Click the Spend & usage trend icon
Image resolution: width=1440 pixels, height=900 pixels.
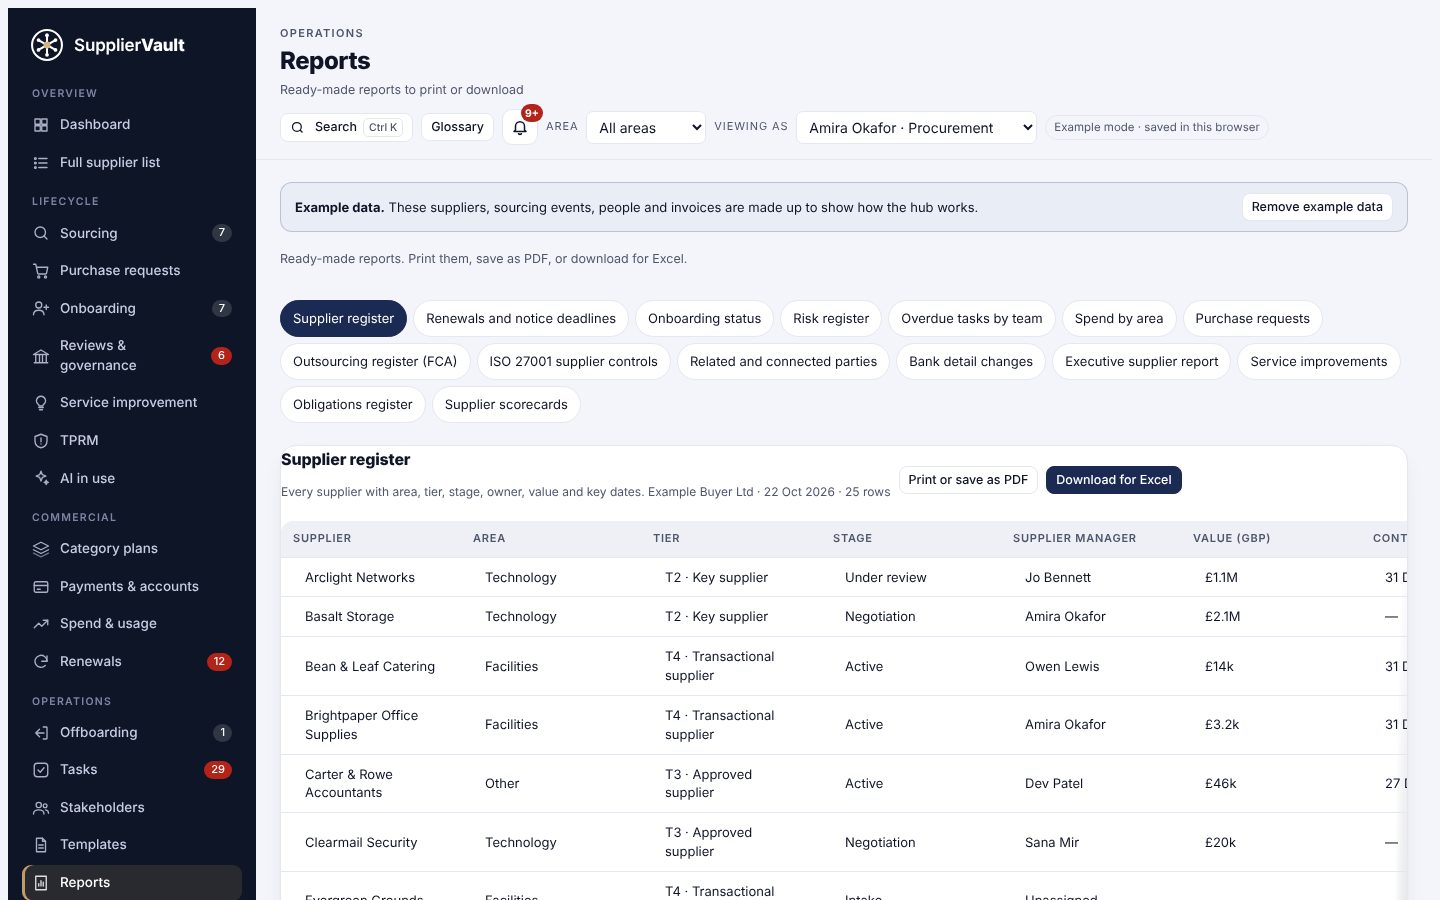point(41,624)
